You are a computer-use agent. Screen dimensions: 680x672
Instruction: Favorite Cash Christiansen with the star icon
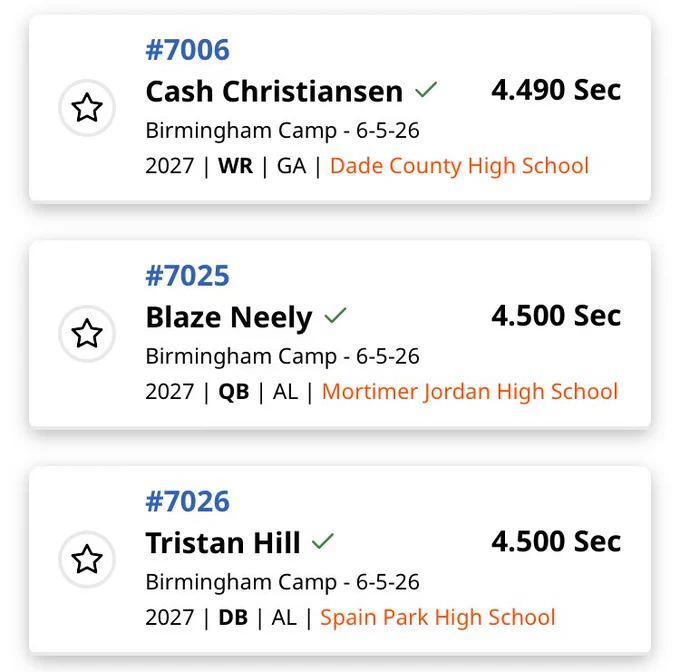pos(87,108)
